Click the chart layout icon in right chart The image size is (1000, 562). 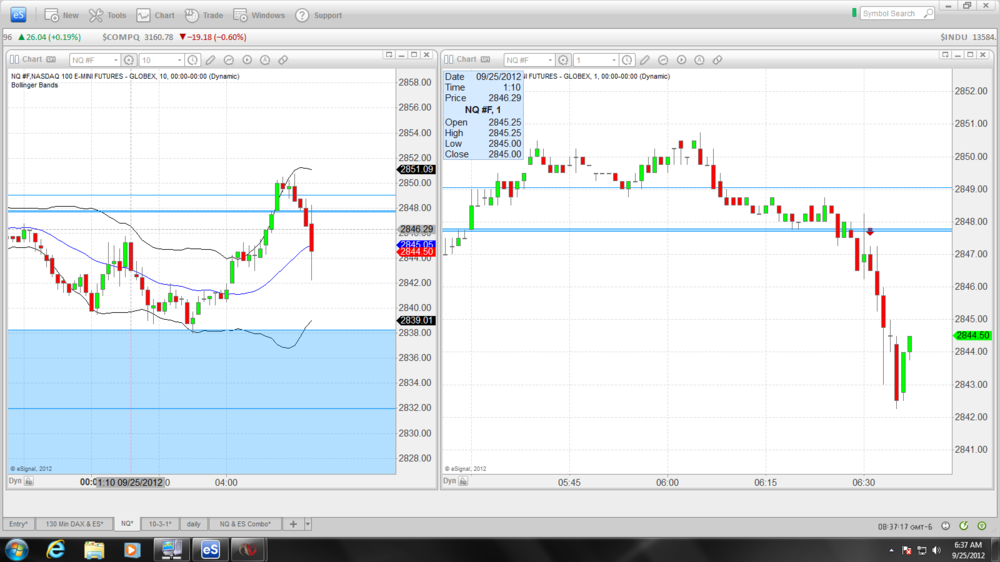coord(448,59)
